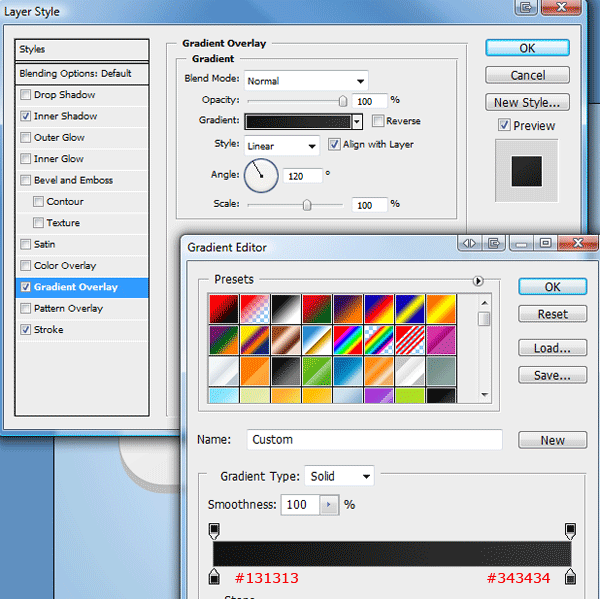Uncheck Align with Layer
This screenshot has width=600, height=599.
coord(334,144)
